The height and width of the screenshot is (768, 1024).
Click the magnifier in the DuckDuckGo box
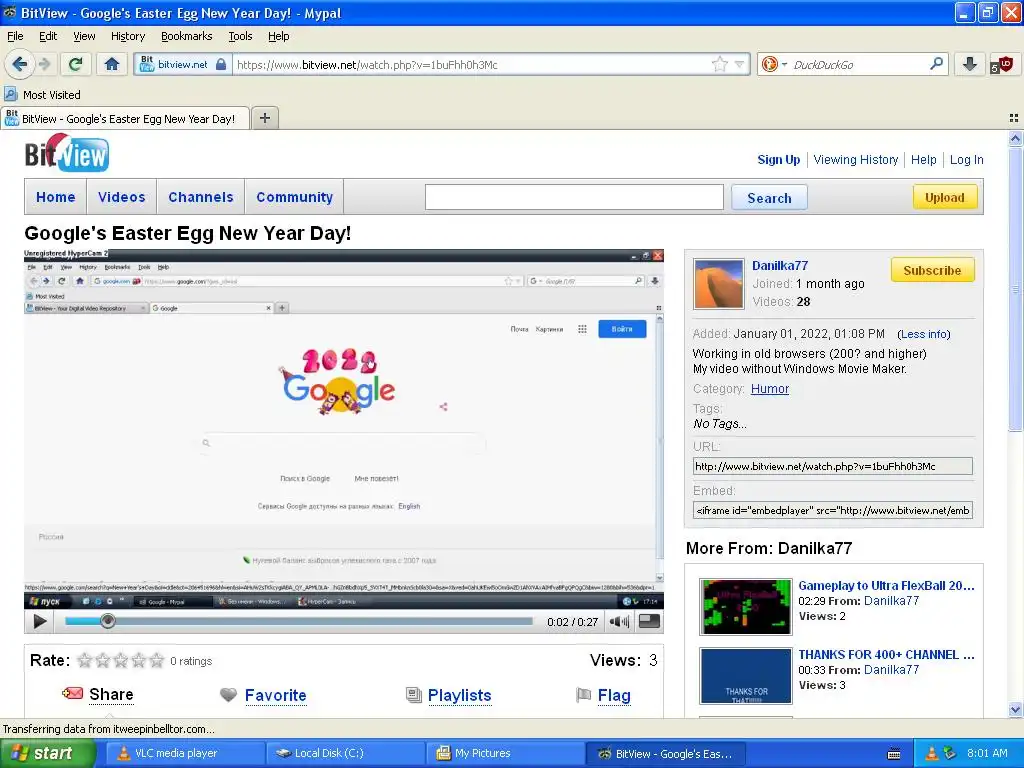pos(936,63)
